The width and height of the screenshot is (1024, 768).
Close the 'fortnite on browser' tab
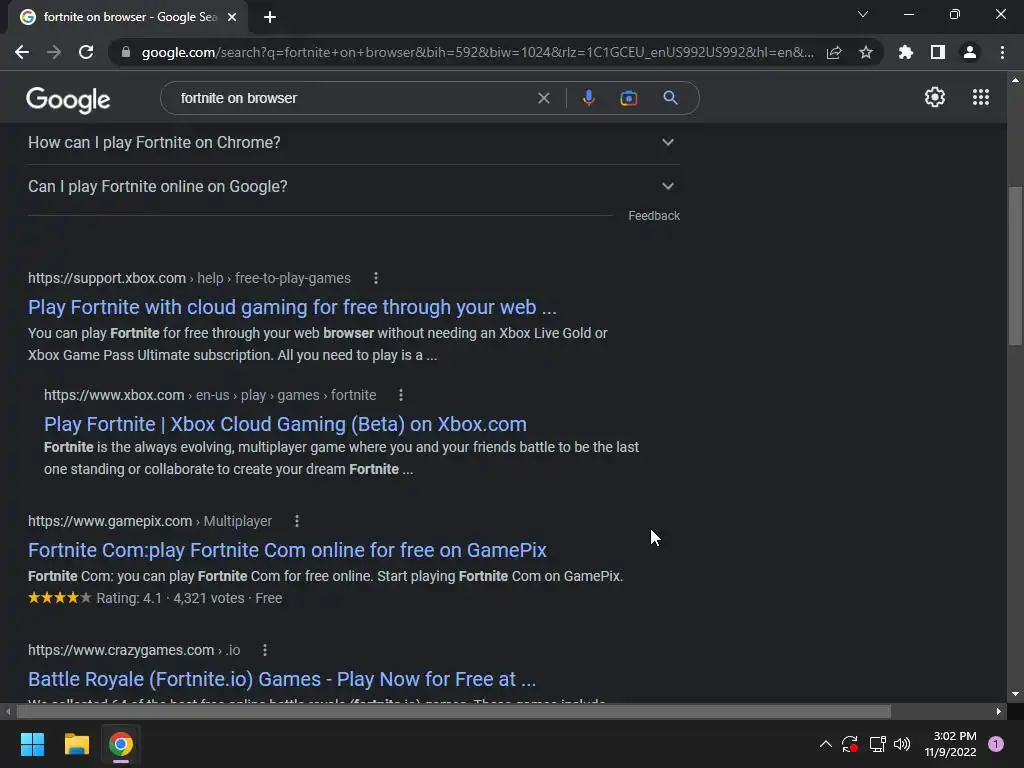[x=232, y=17]
